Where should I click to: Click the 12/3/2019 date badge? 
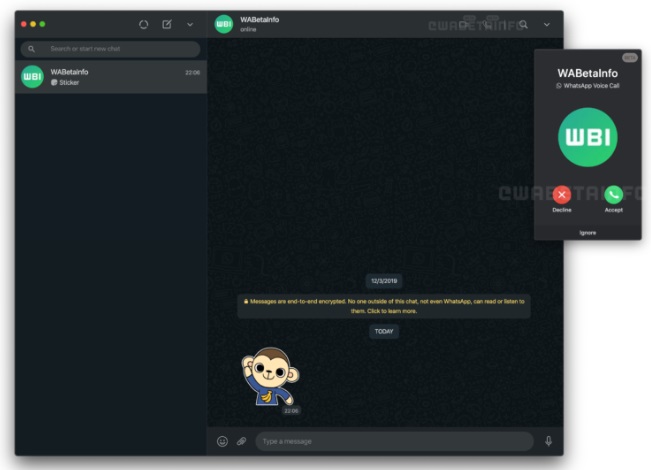click(384, 281)
